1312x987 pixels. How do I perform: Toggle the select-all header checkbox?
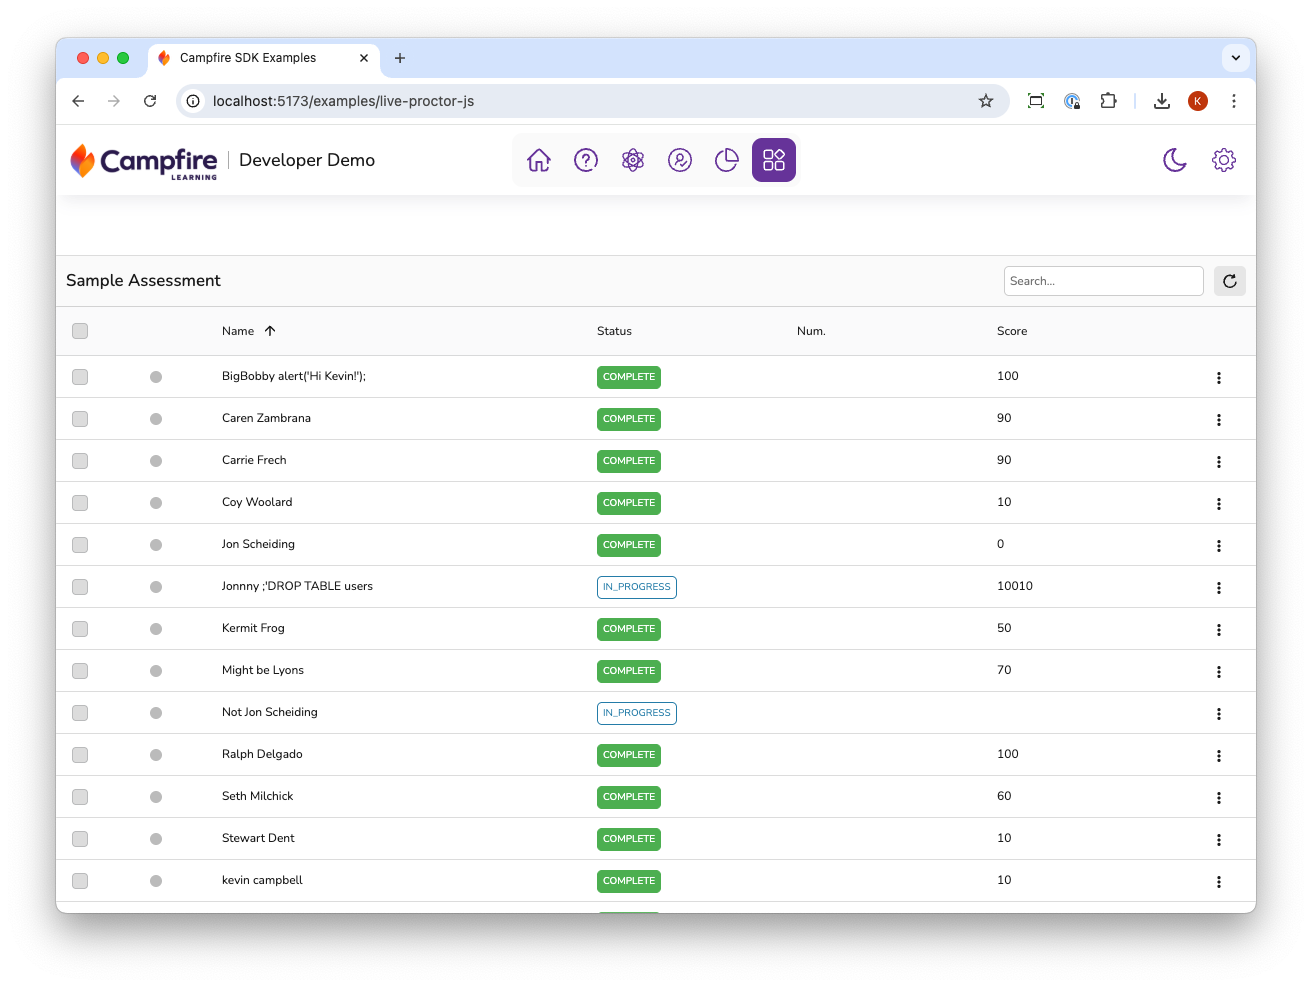80,331
